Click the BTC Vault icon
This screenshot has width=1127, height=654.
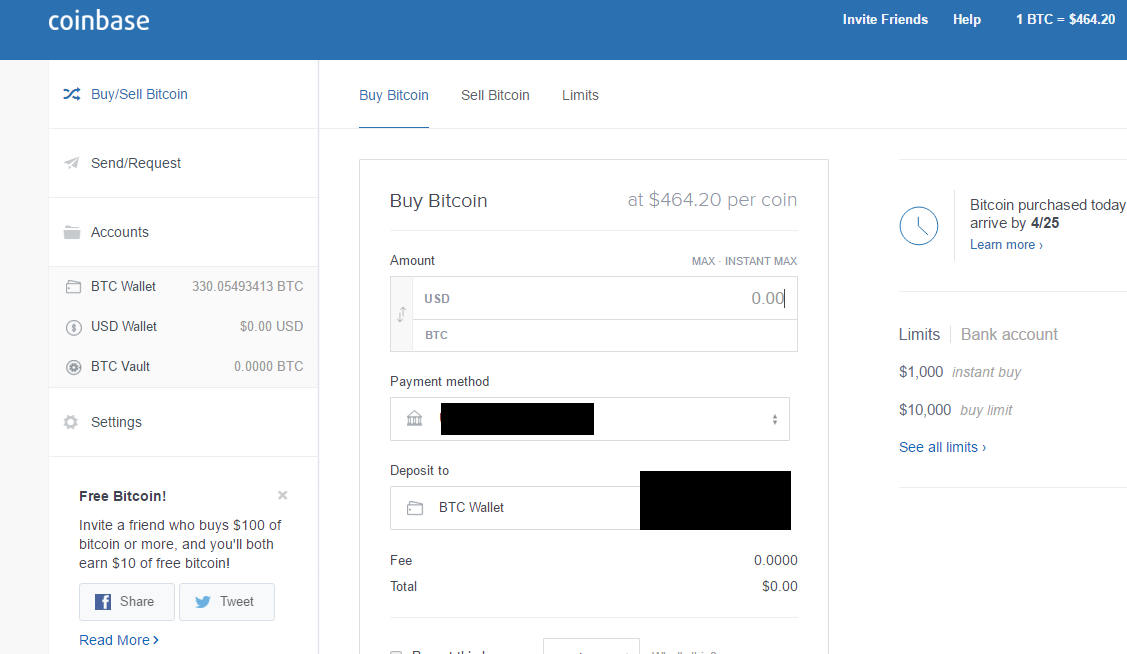73,367
